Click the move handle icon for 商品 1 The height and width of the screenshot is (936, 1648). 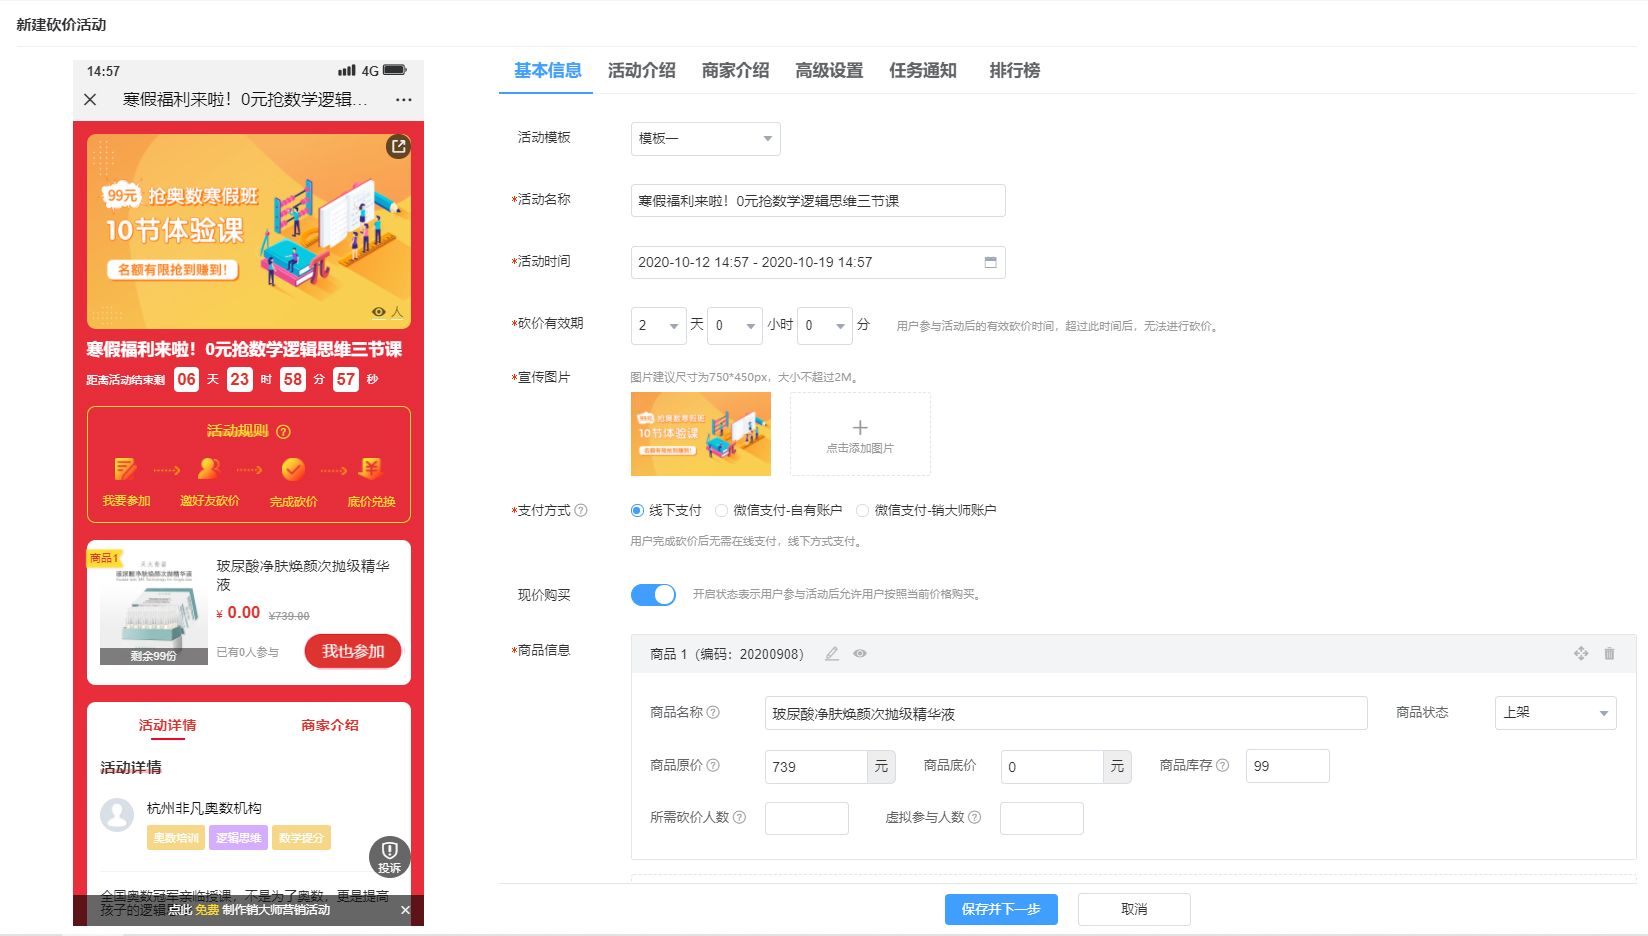[x=1581, y=653]
